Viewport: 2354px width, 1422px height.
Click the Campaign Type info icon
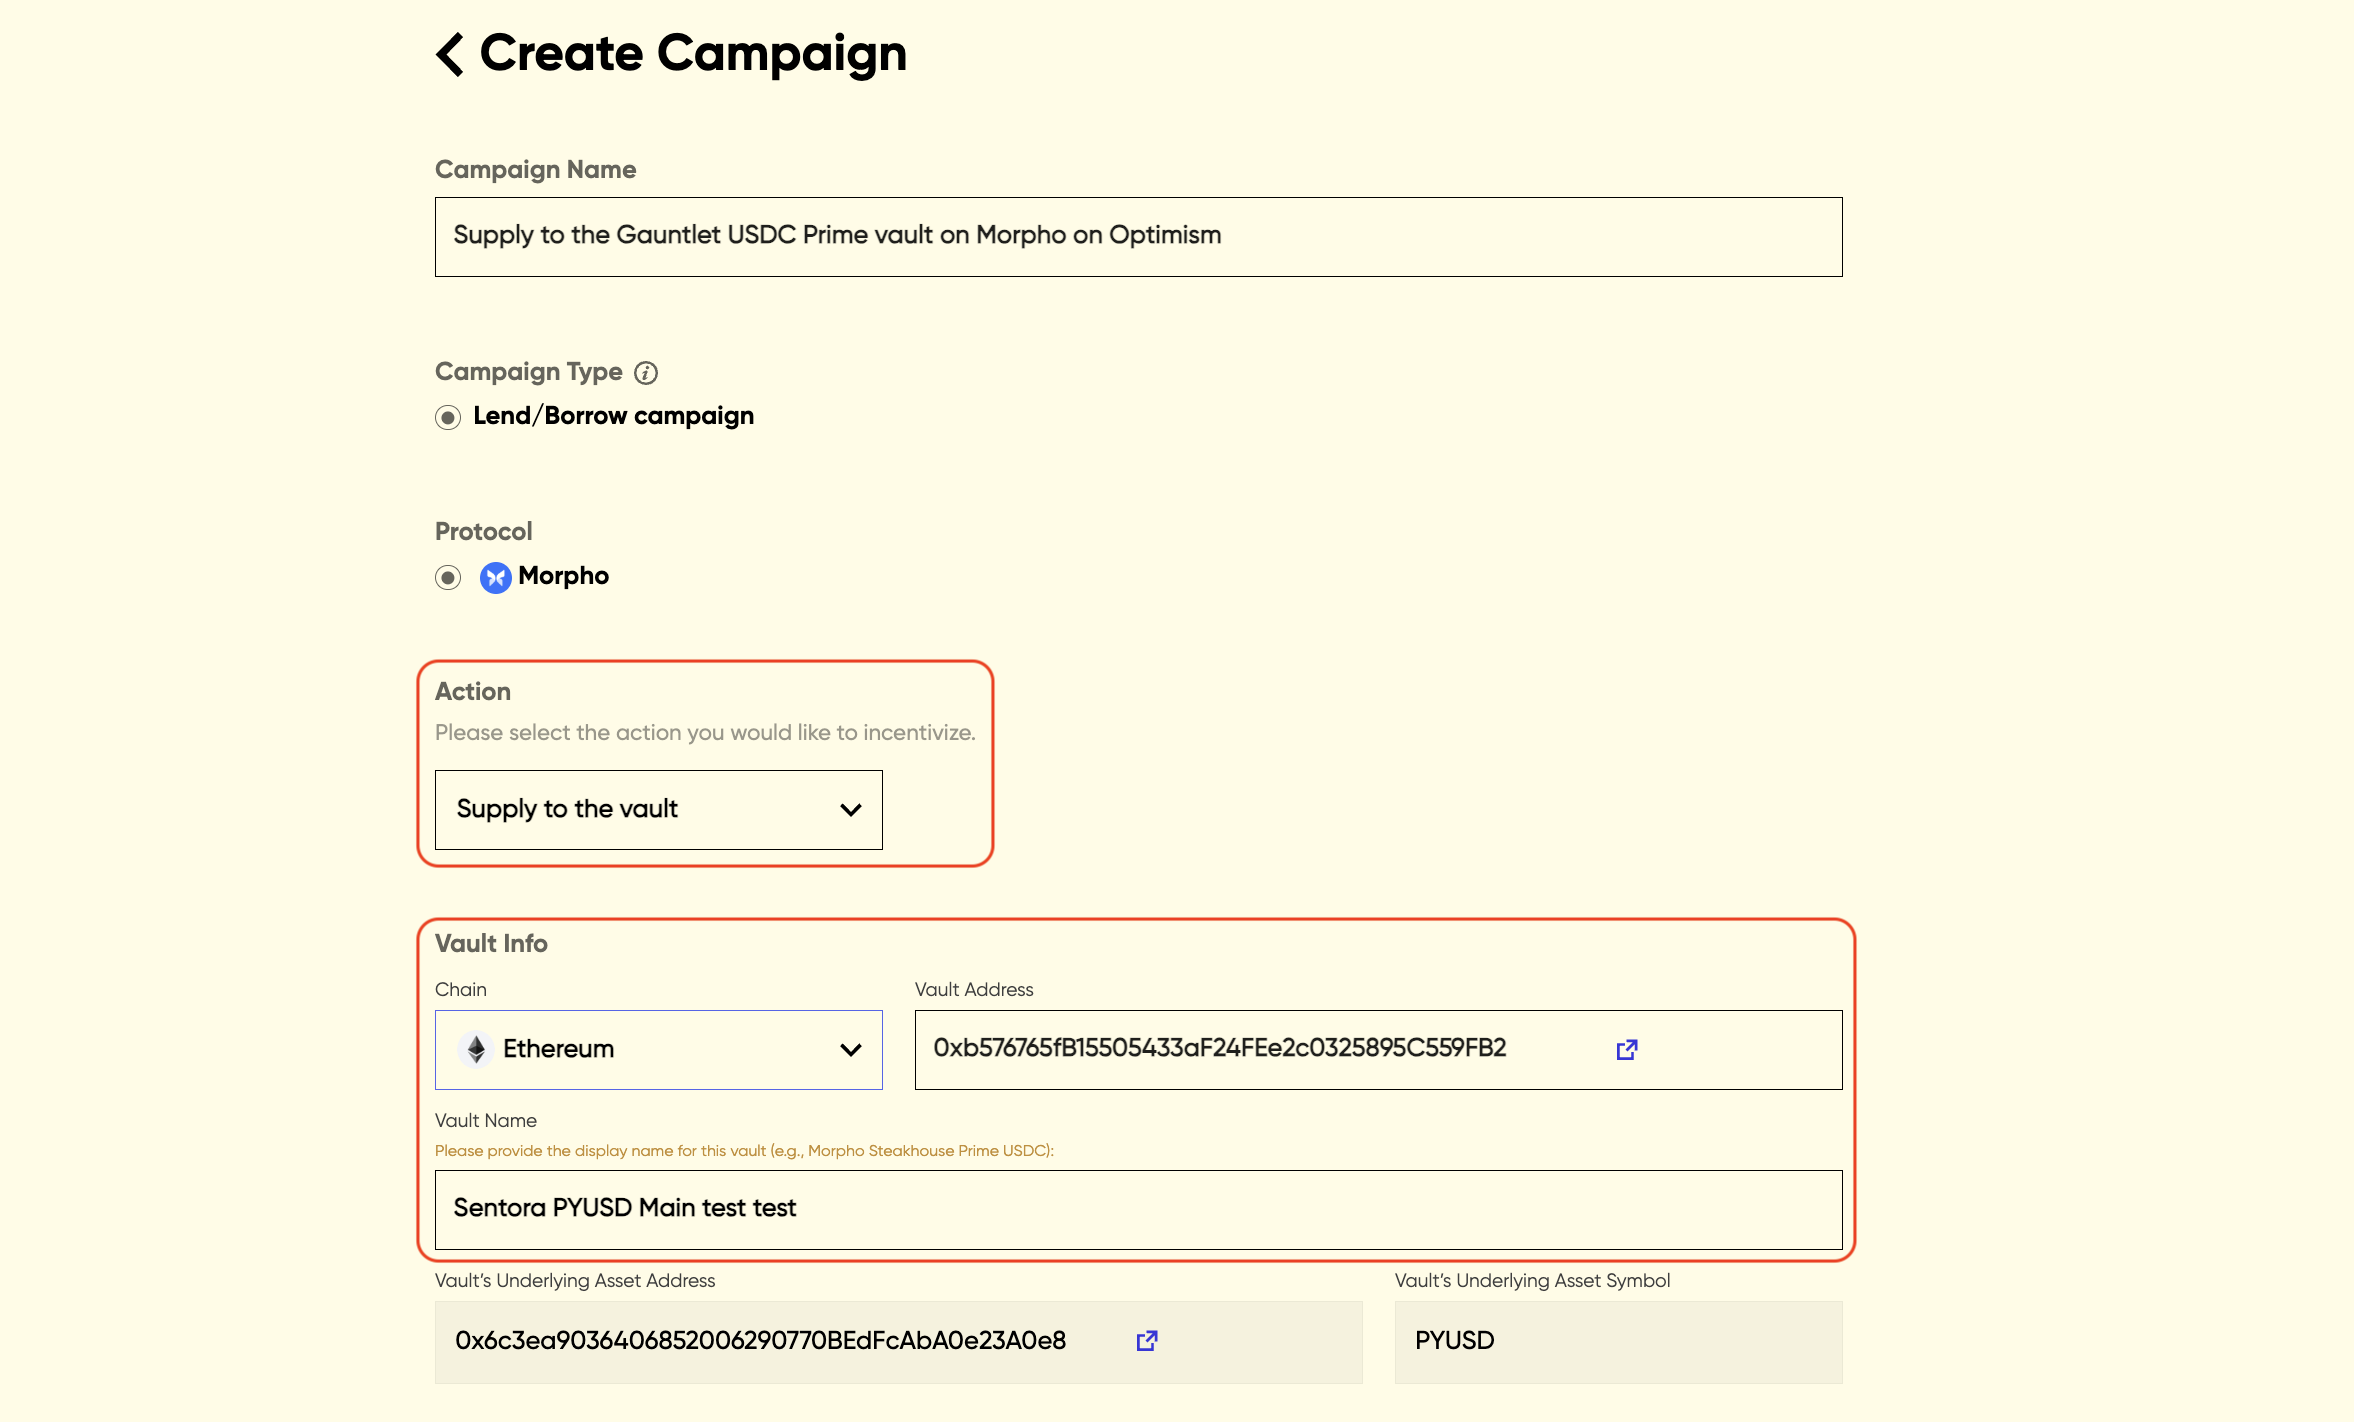[646, 373]
